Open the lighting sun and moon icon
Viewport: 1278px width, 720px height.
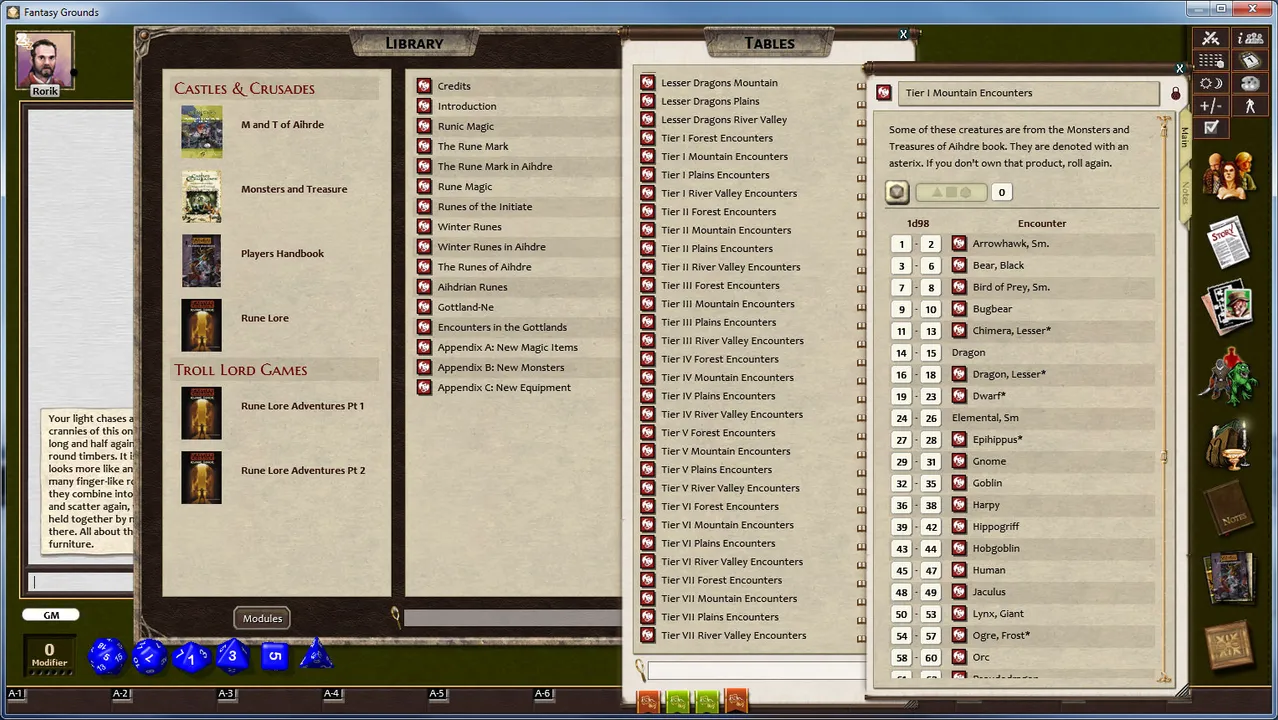(x=1211, y=83)
